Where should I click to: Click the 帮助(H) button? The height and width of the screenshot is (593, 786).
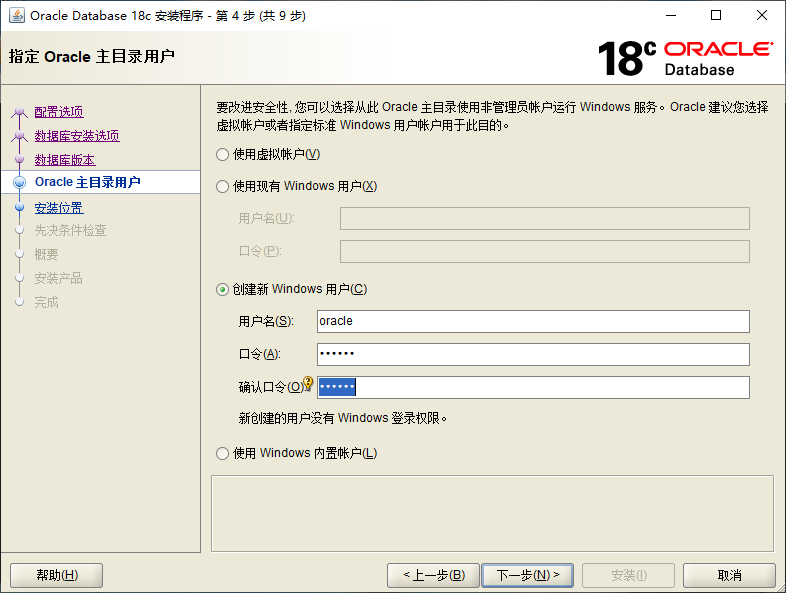[57, 575]
